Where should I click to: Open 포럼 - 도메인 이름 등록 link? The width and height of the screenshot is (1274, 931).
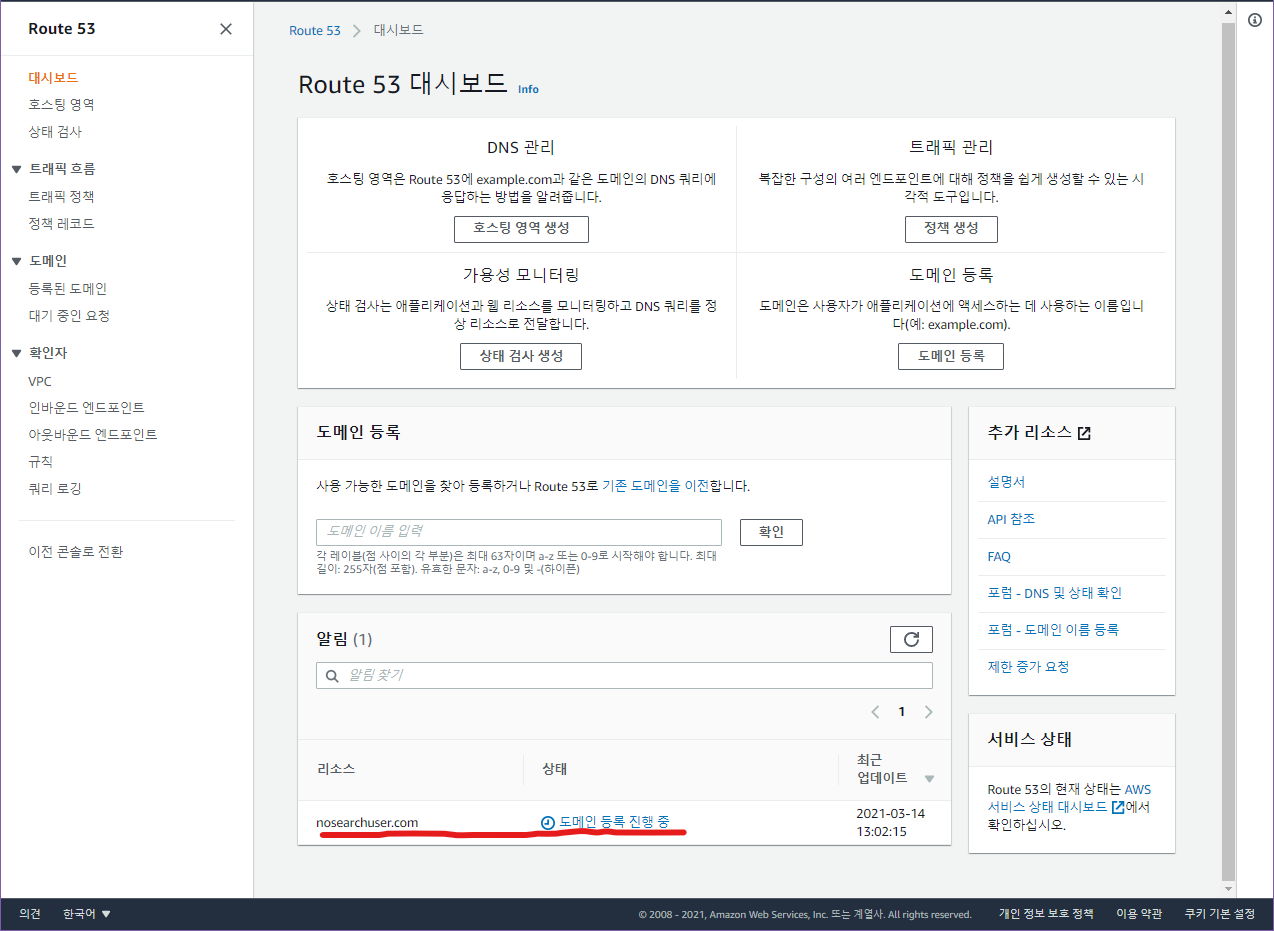(x=1053, y=630)
